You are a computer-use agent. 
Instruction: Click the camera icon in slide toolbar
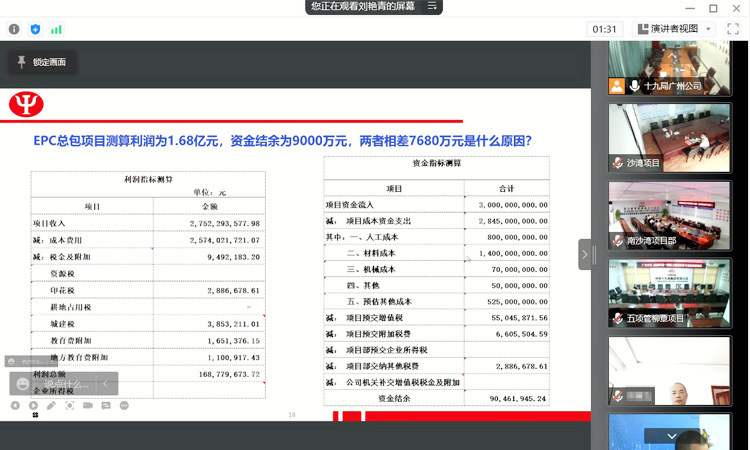[x=88, y=405]
